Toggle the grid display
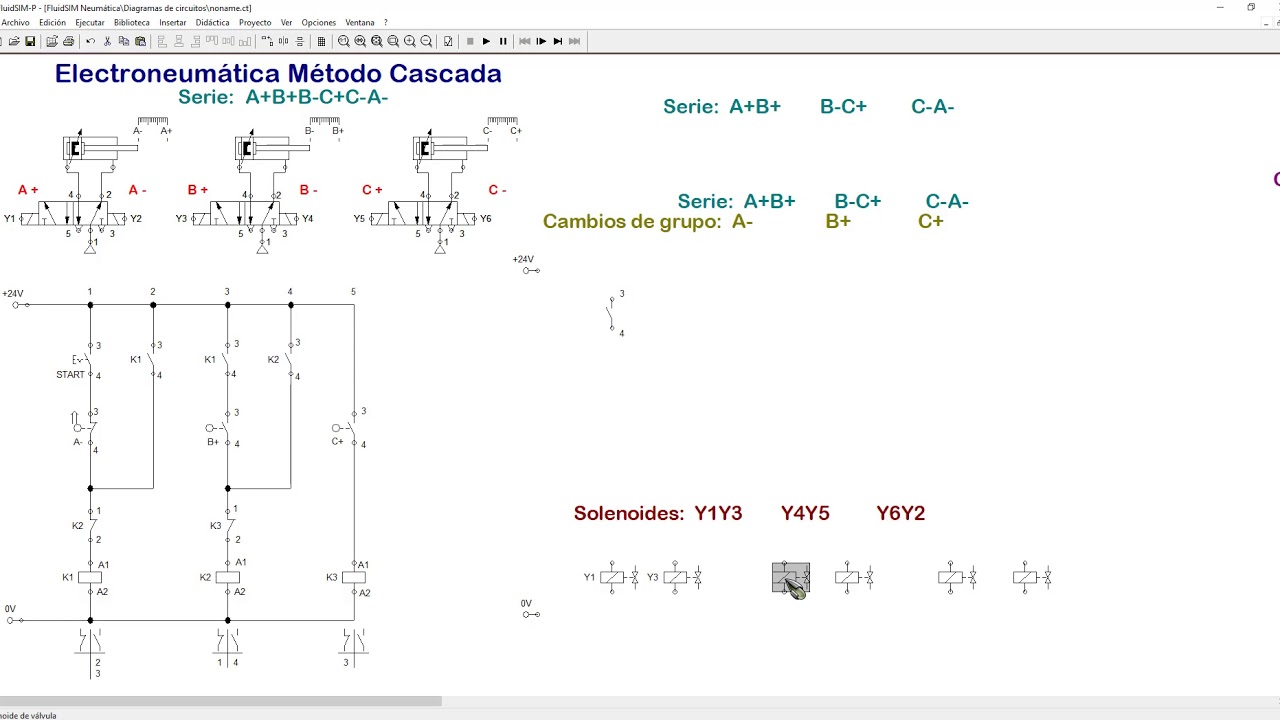The image size is (1280, 720). coord(321,41)
